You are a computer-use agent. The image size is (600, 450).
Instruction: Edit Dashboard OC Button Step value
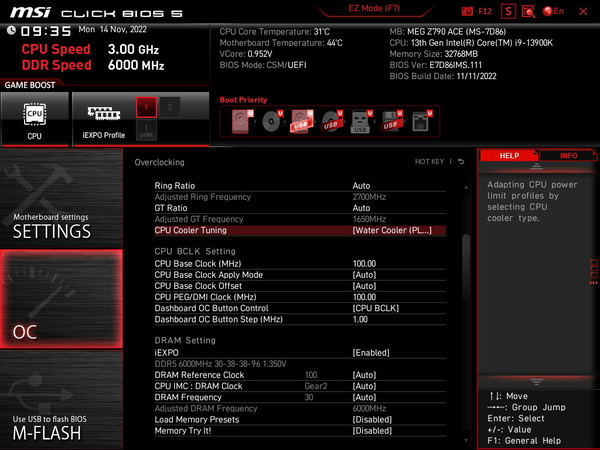[360, 319]
